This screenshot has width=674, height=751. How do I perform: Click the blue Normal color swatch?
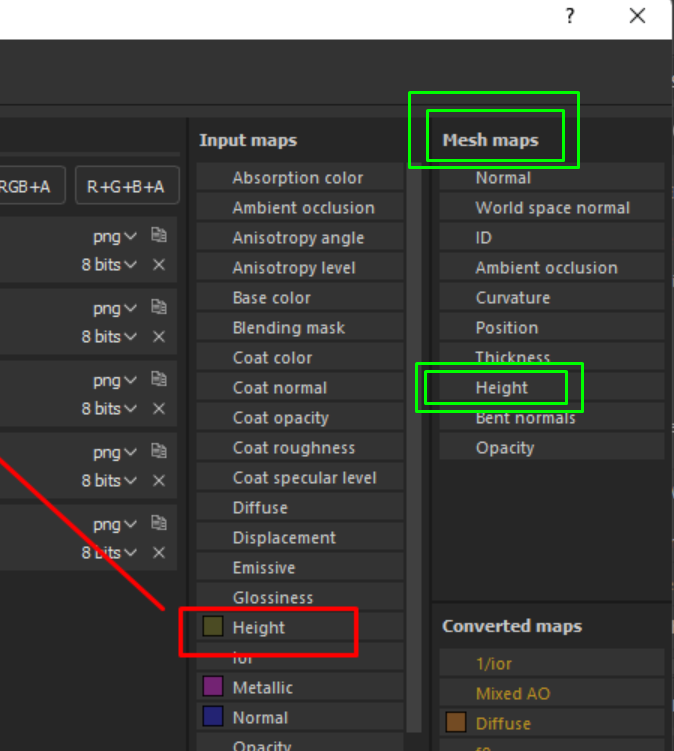click(212, 717)
